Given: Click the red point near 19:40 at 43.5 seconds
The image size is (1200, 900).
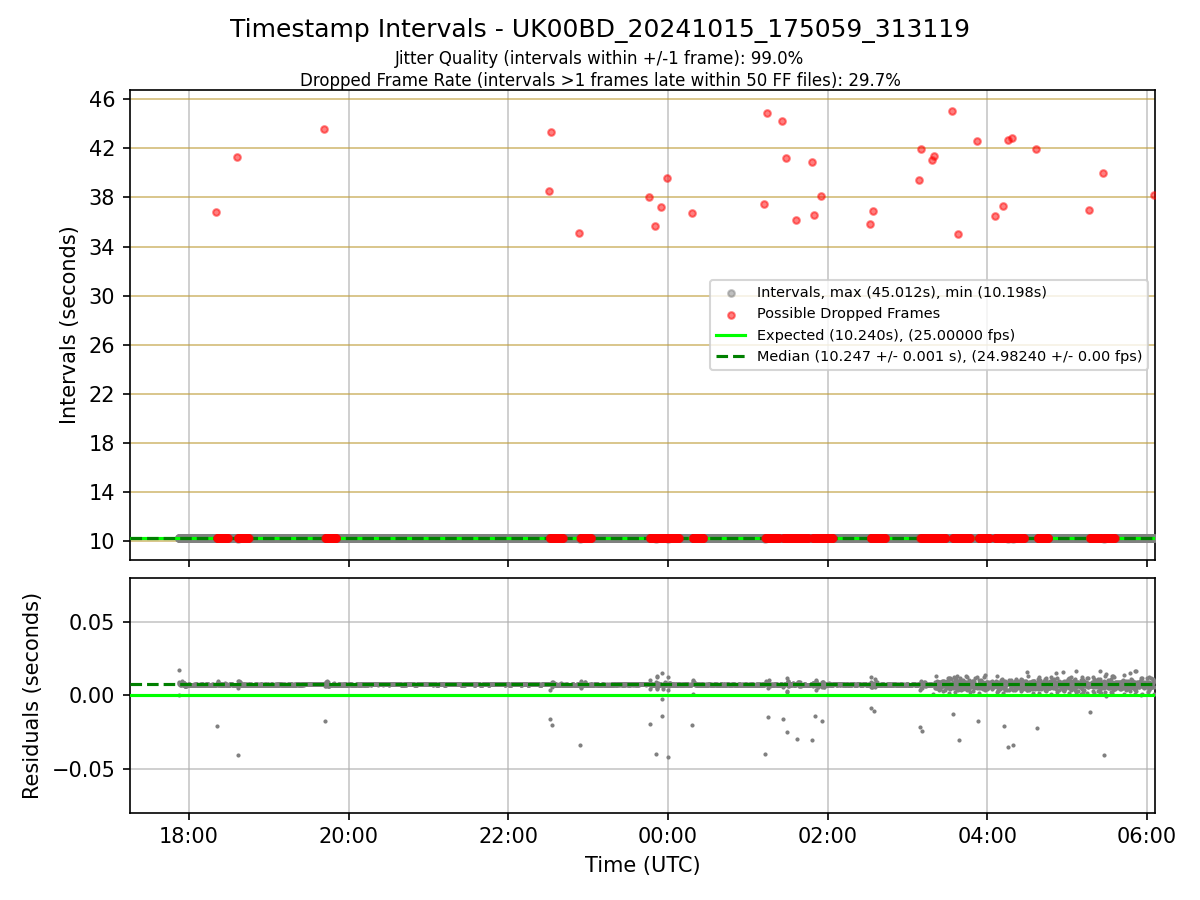Looking at the screenshot, I should tap(324, 129).
